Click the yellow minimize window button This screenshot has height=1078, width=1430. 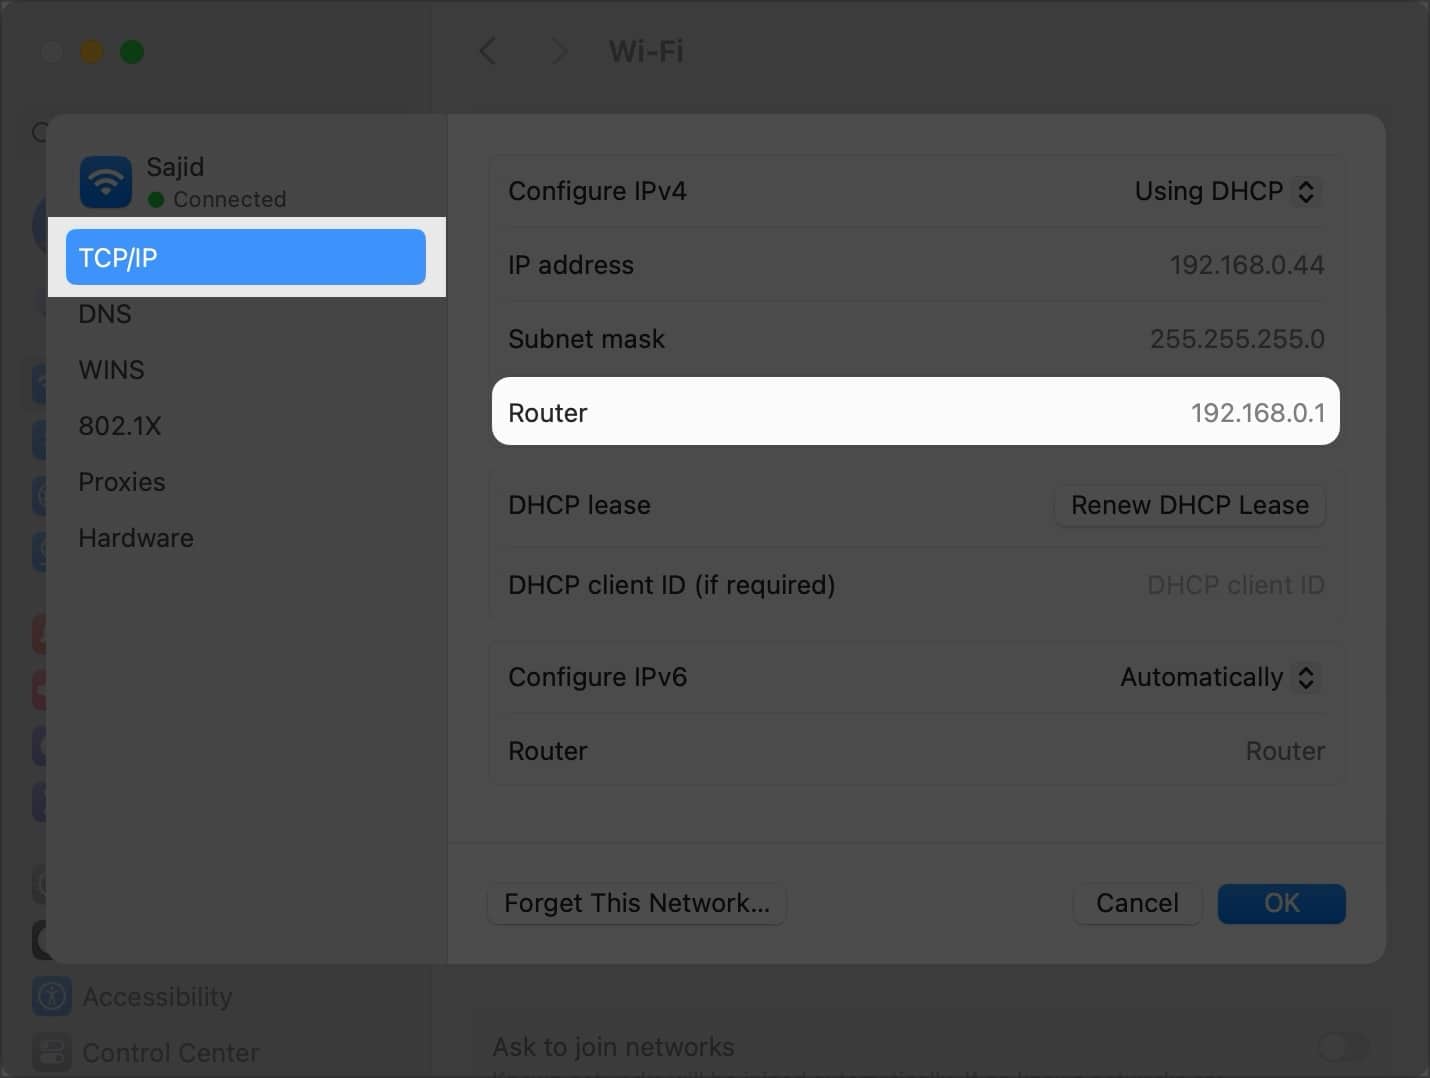pyautogui.click(x=92, y=51)
